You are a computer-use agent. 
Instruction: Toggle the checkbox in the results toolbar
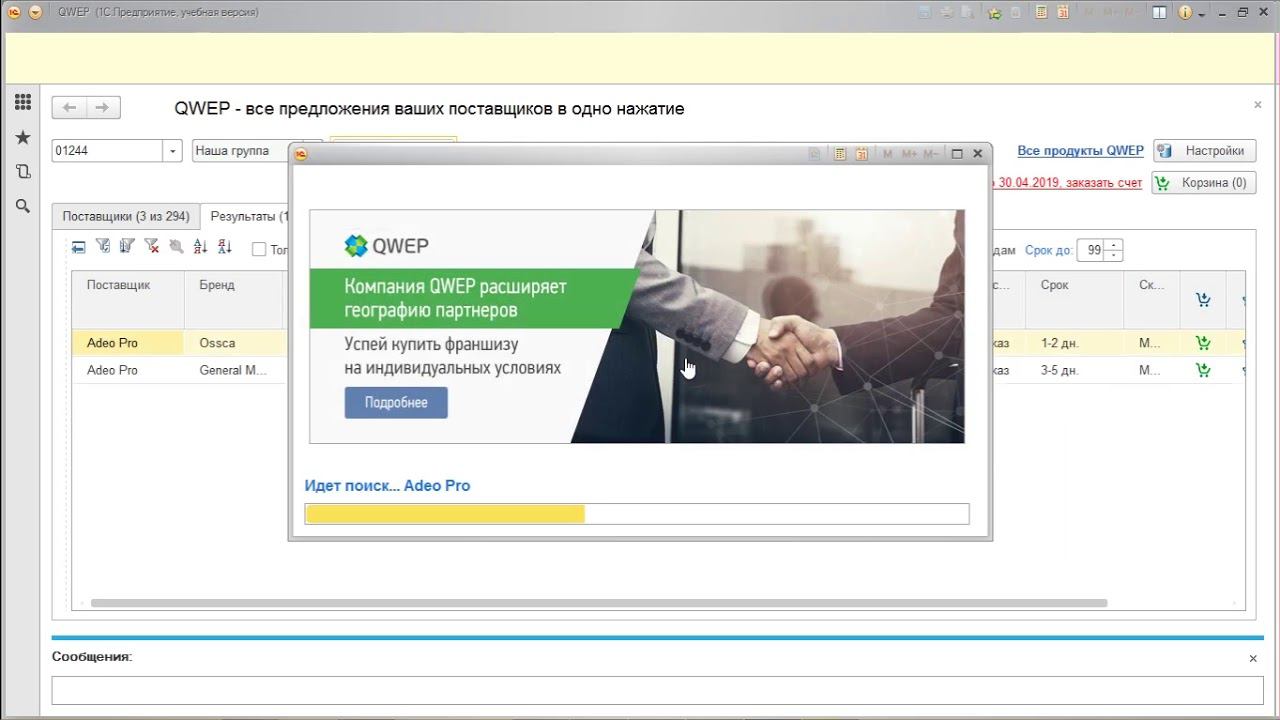[259, 249]
